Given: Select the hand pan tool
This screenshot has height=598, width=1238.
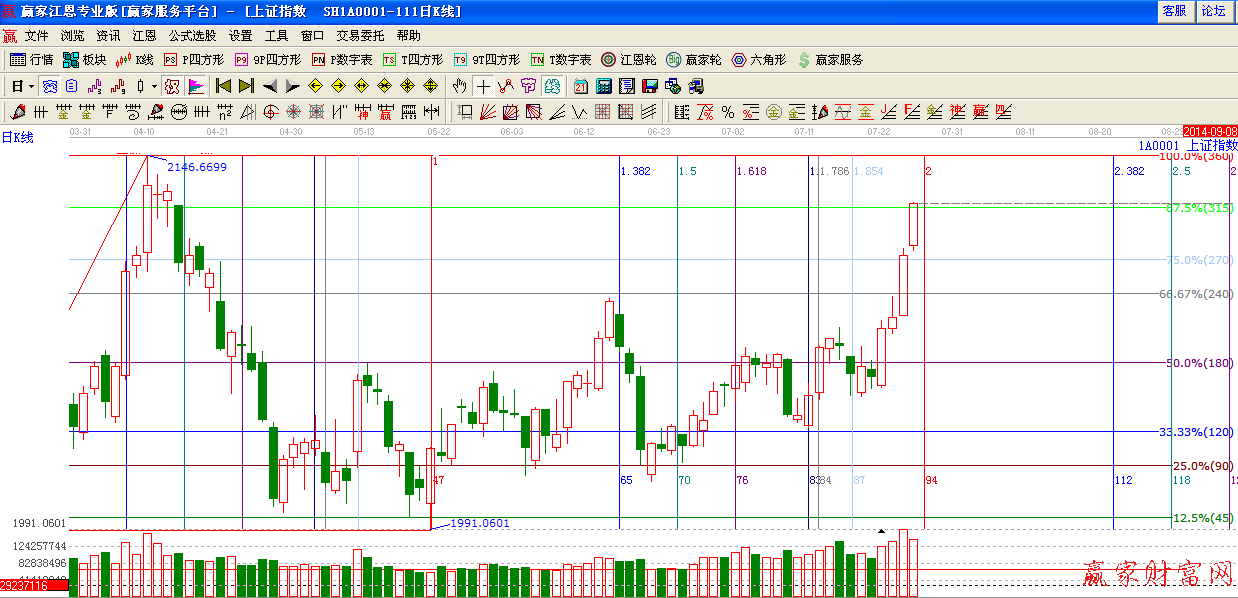Looking at the screenshot, I should (459, 86).
